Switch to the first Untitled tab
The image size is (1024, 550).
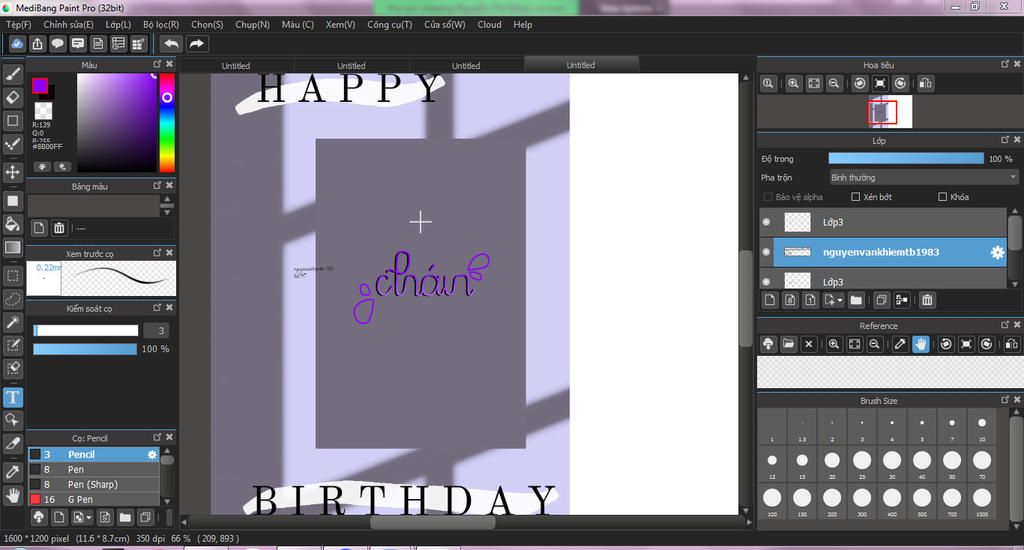pyautogui.click(x=236, y=65)
